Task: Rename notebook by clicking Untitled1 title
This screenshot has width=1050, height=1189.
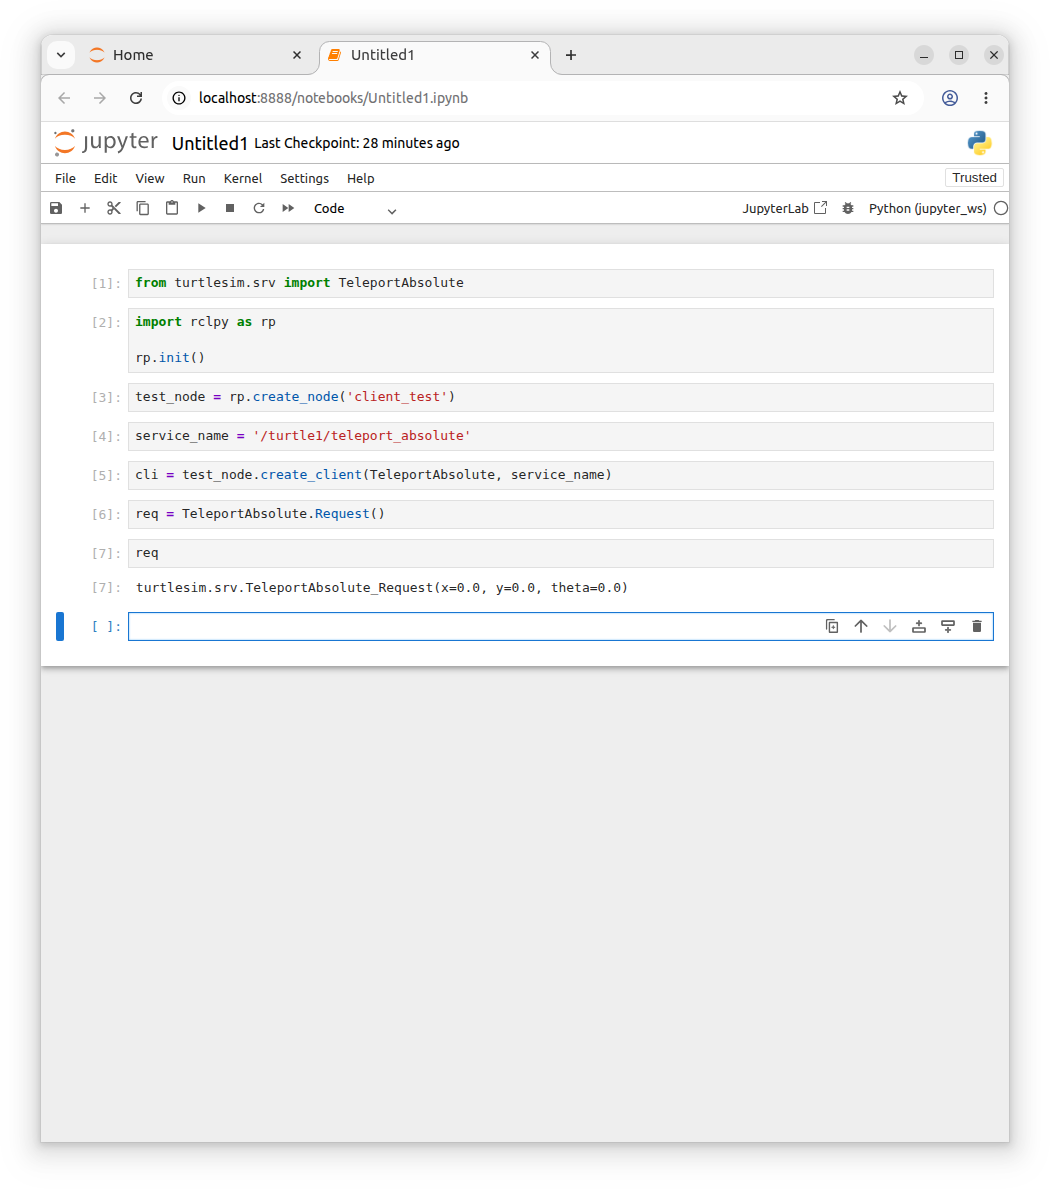Action: 210,143
